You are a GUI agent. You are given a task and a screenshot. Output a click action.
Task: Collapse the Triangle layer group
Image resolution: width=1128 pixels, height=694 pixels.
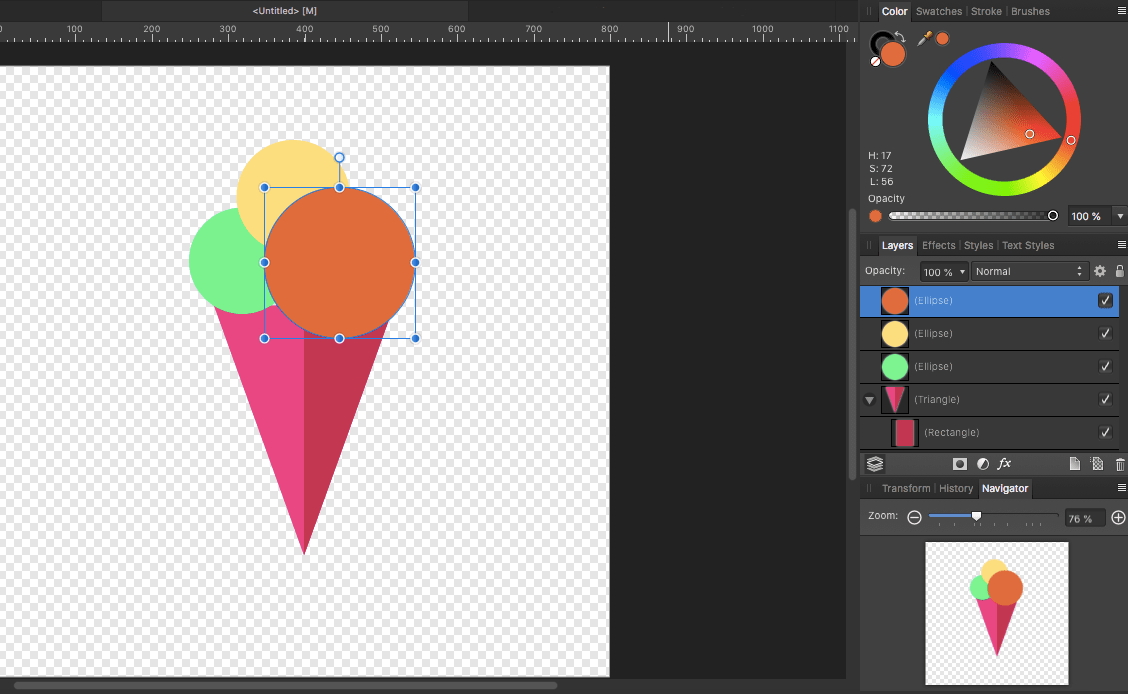coord(870,400)
